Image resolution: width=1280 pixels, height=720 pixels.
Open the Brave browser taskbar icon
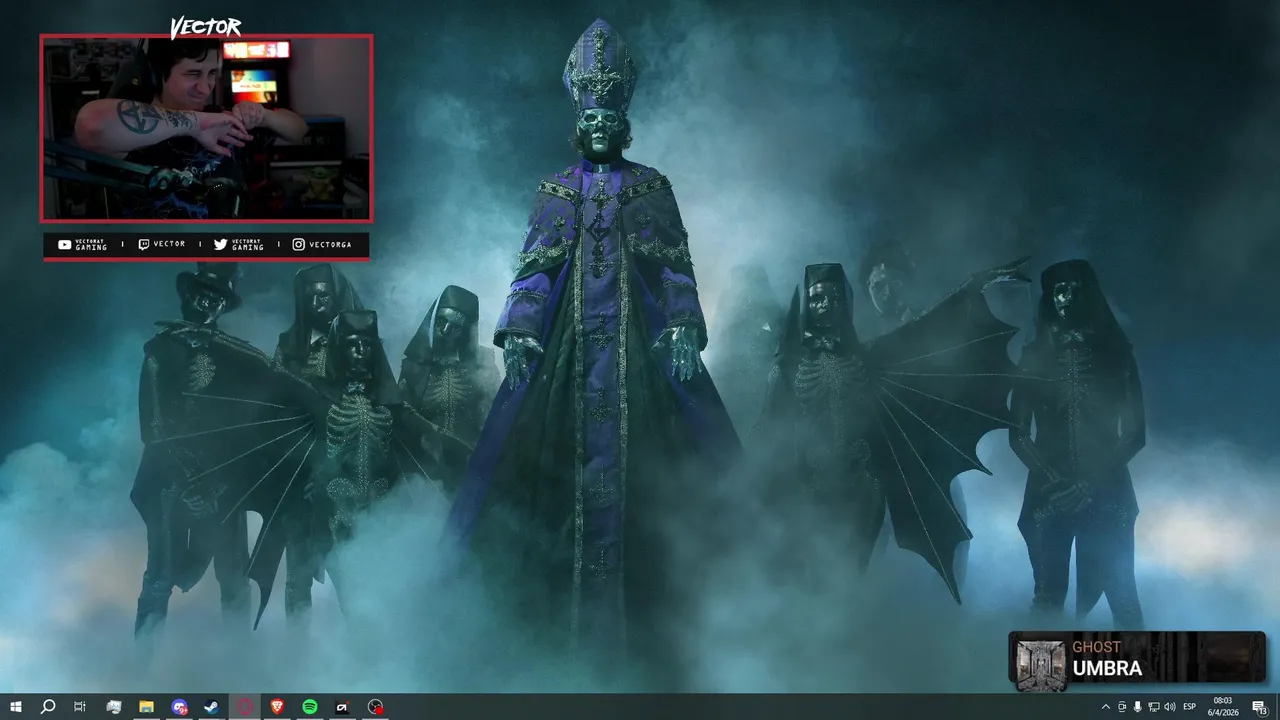point(277,707)
